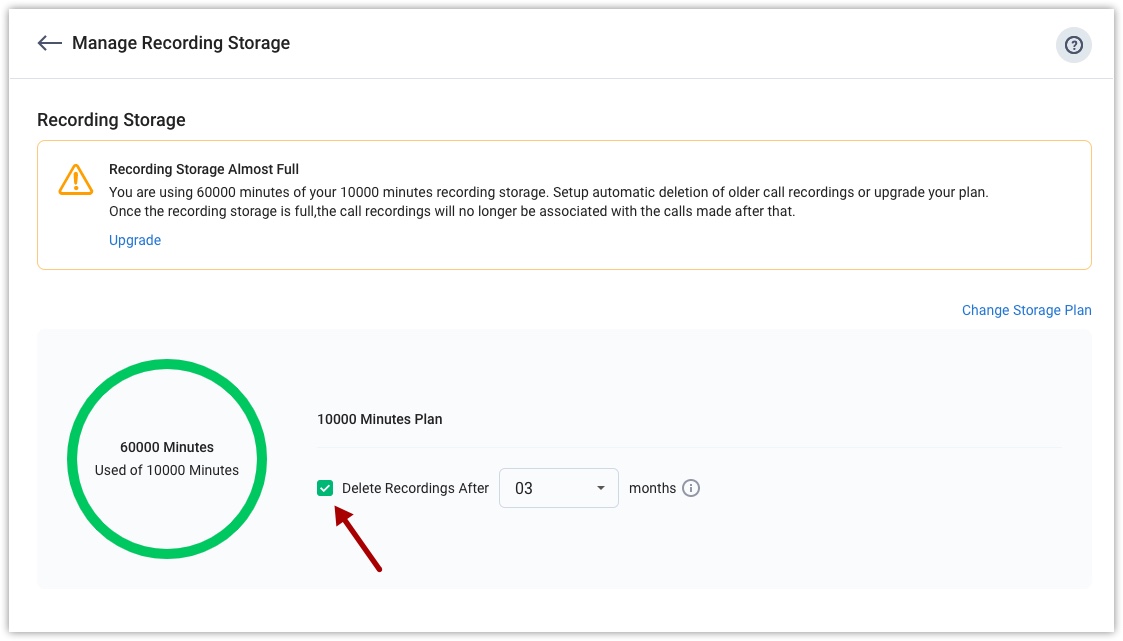Click the storage usage warning message sentence
The width and height of the screenshot is (1123, 641).
(x=548, y=192)
